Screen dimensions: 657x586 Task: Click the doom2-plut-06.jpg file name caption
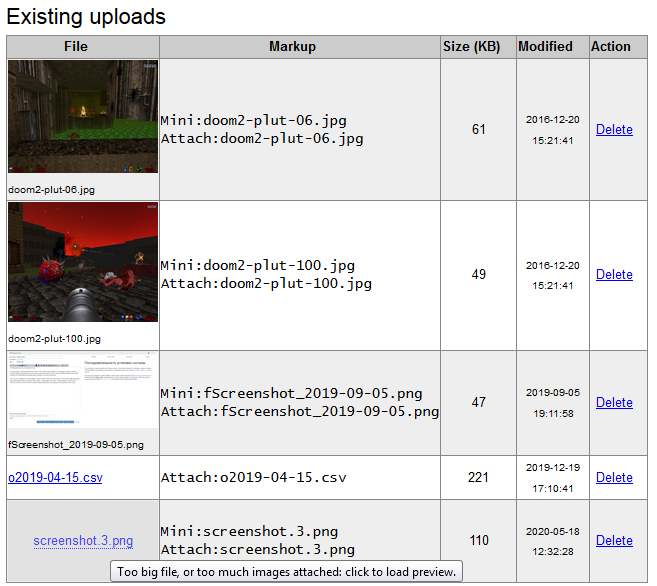point(51,190)
